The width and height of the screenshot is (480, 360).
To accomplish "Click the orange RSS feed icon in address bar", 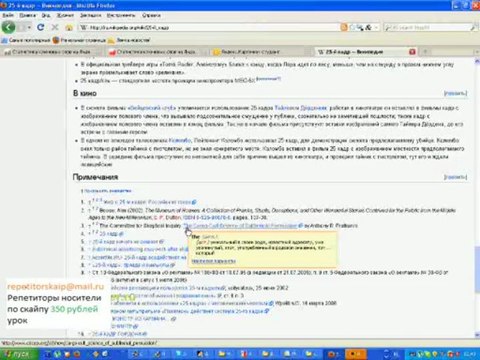I will point(344,27).
